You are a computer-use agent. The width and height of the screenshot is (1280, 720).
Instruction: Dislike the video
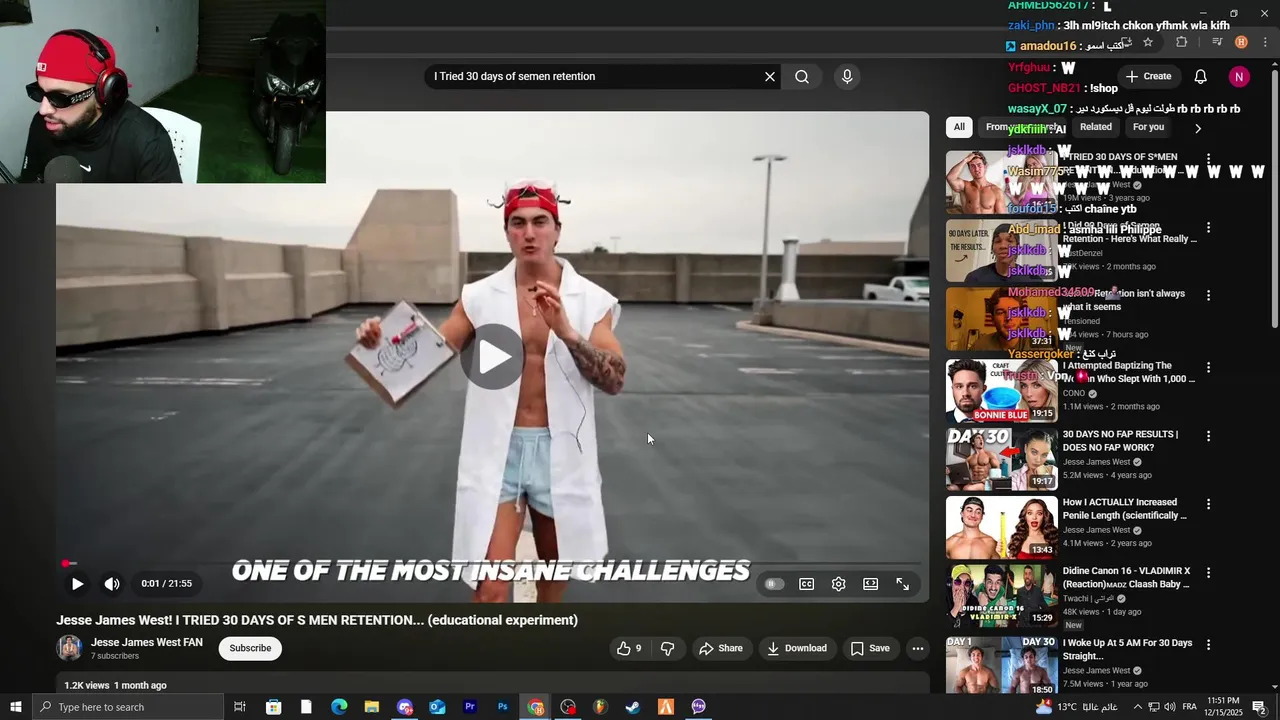[667, 649]
